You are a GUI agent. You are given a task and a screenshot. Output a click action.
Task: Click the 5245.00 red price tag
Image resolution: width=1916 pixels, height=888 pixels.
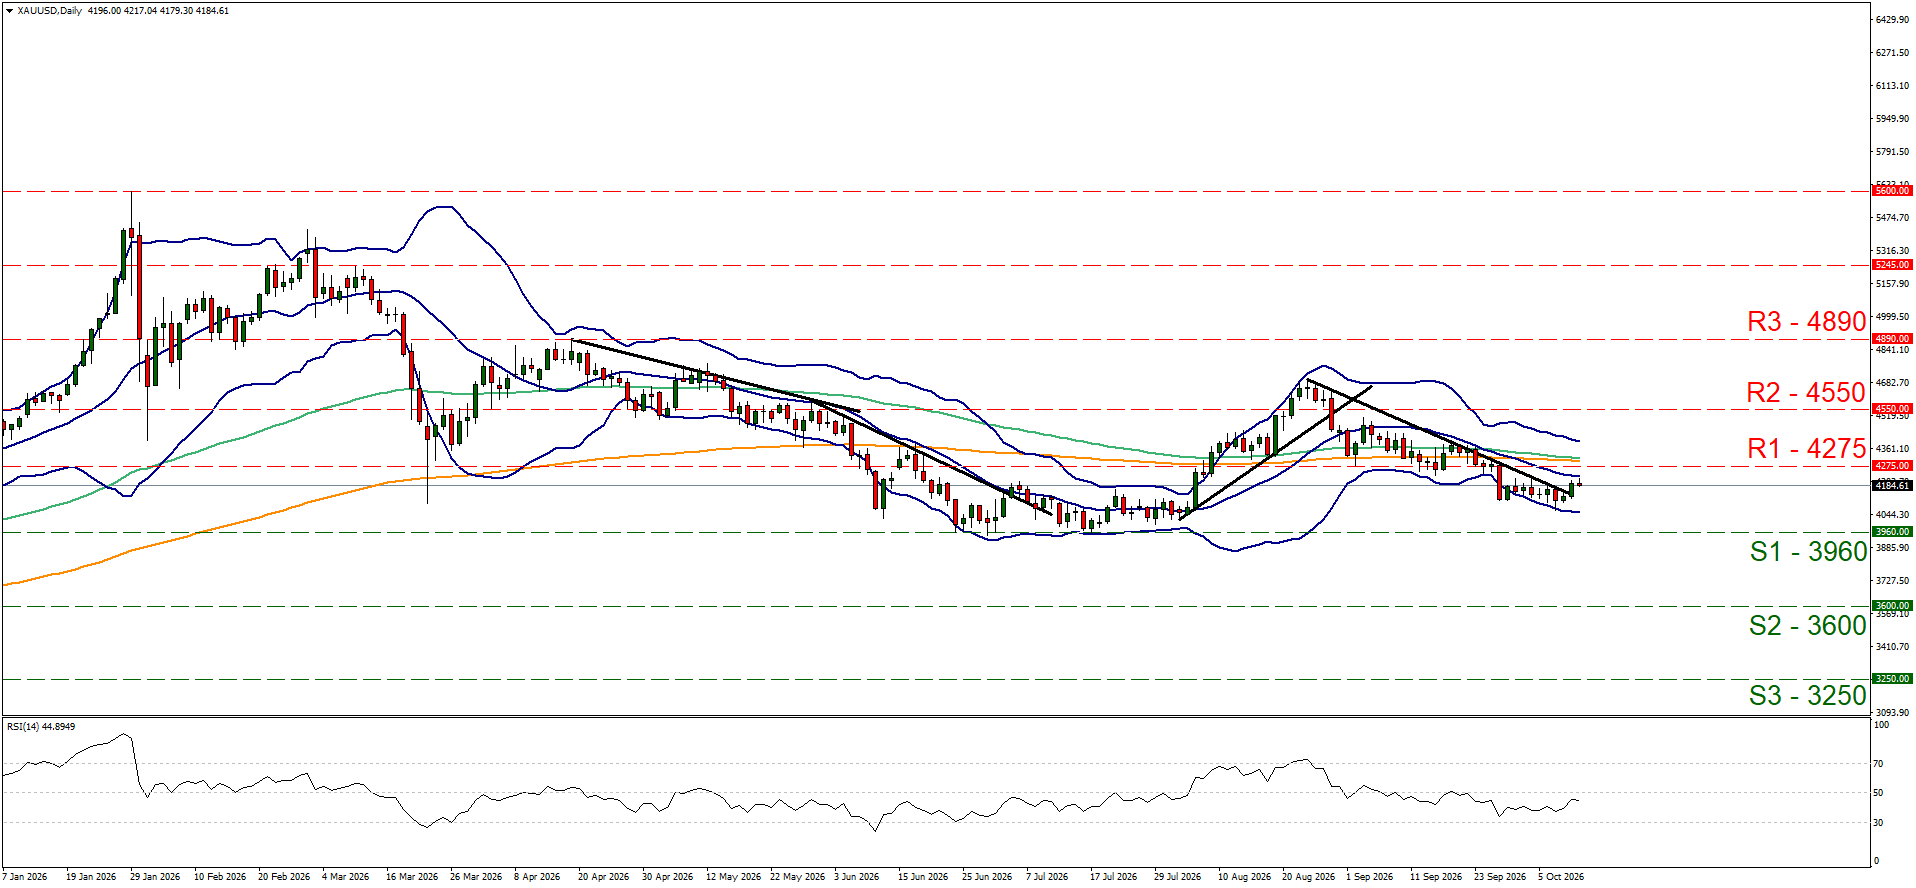click(x=1892, y=266)
